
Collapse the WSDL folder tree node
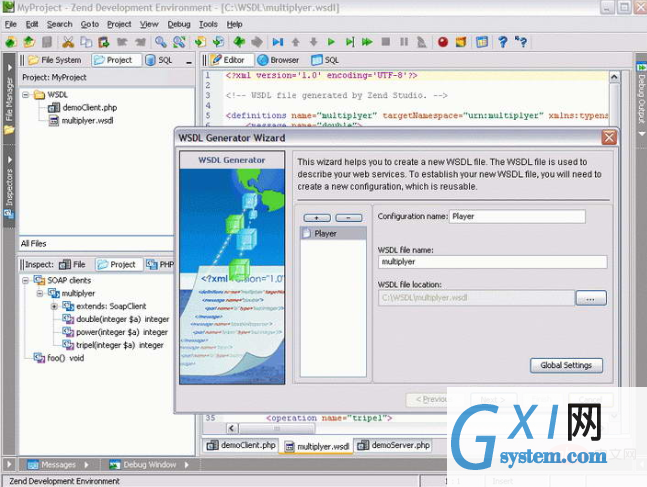point(26,95)
